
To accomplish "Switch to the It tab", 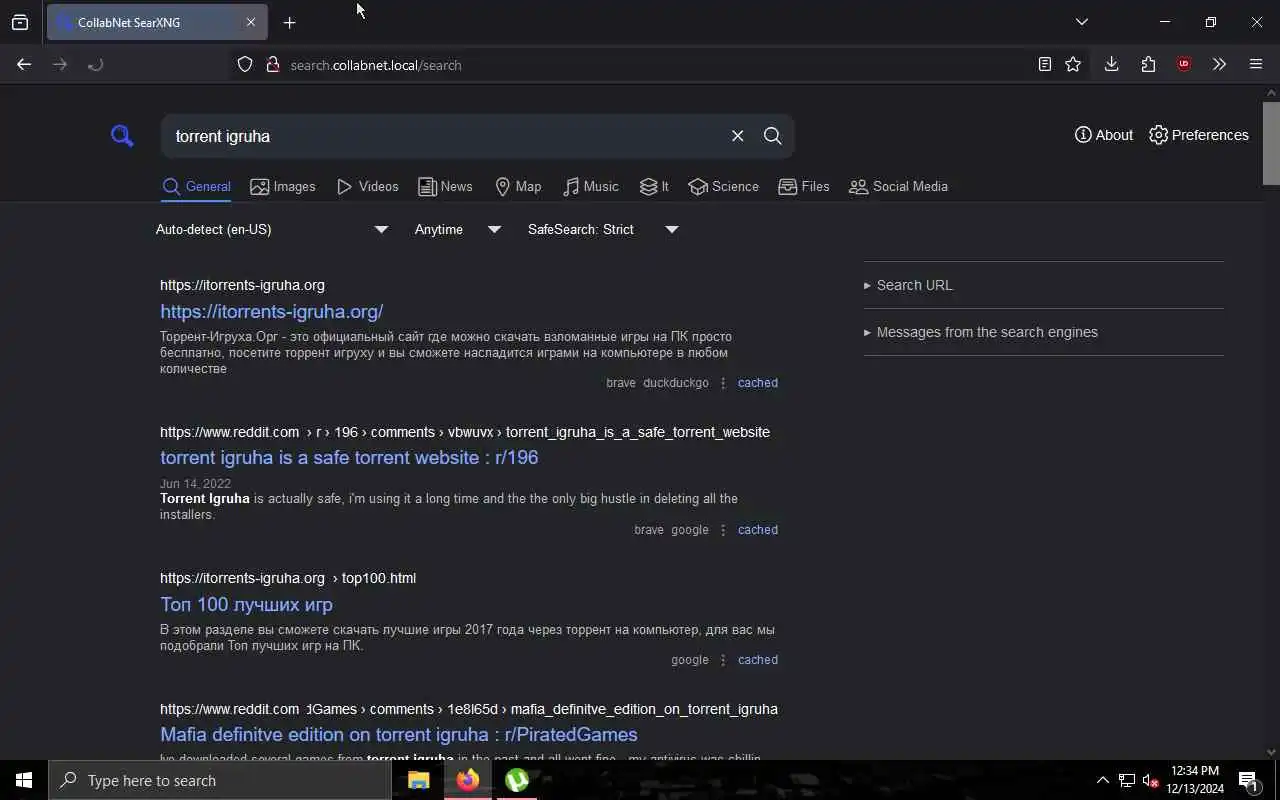I will (654, 186).
